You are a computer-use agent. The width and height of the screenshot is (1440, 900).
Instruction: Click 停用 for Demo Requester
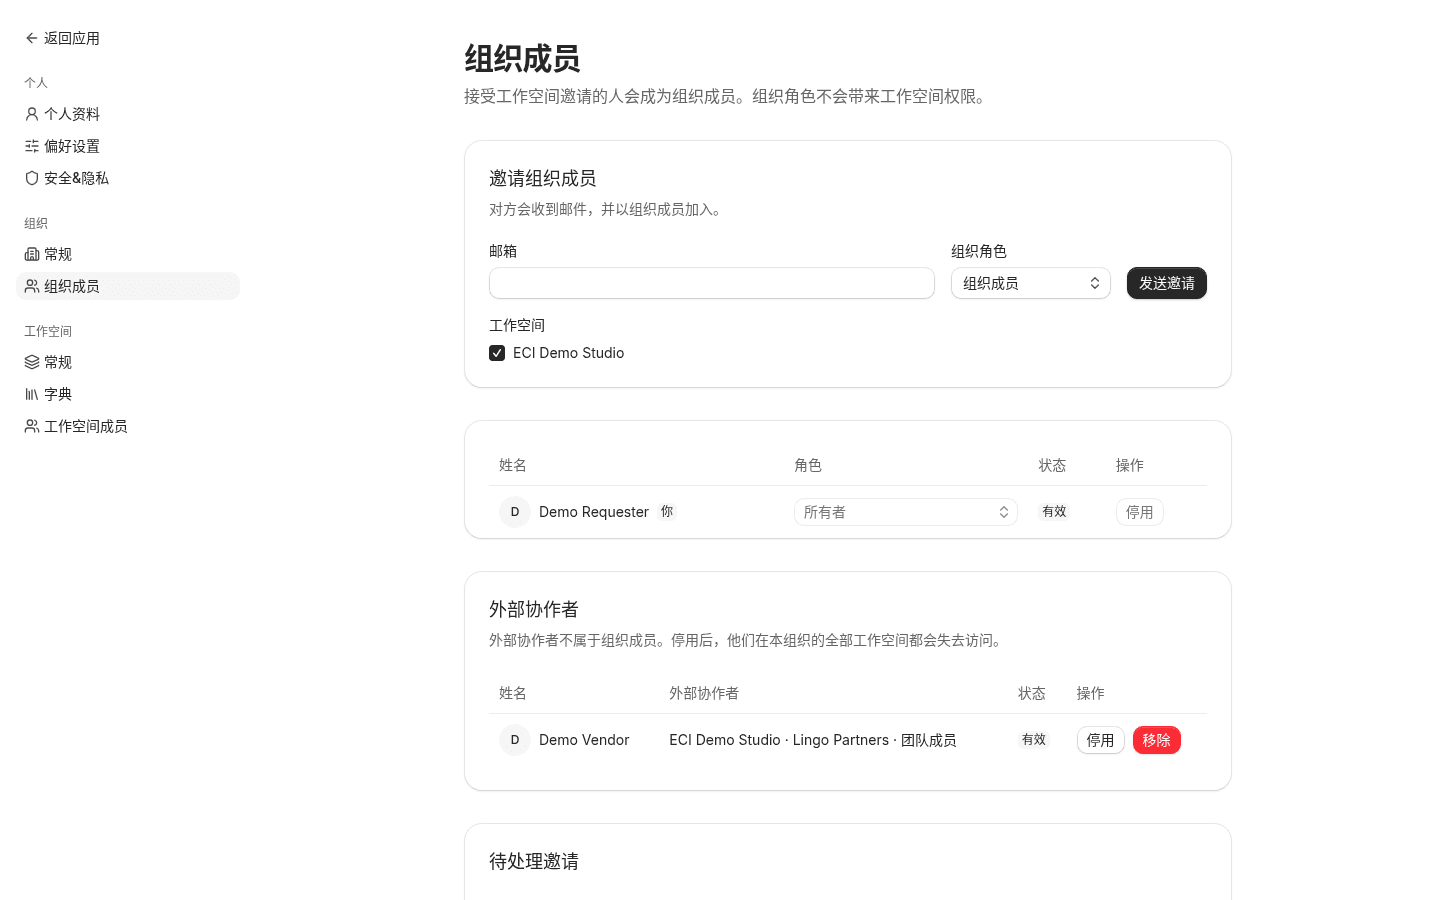(x=1140, y=512)
